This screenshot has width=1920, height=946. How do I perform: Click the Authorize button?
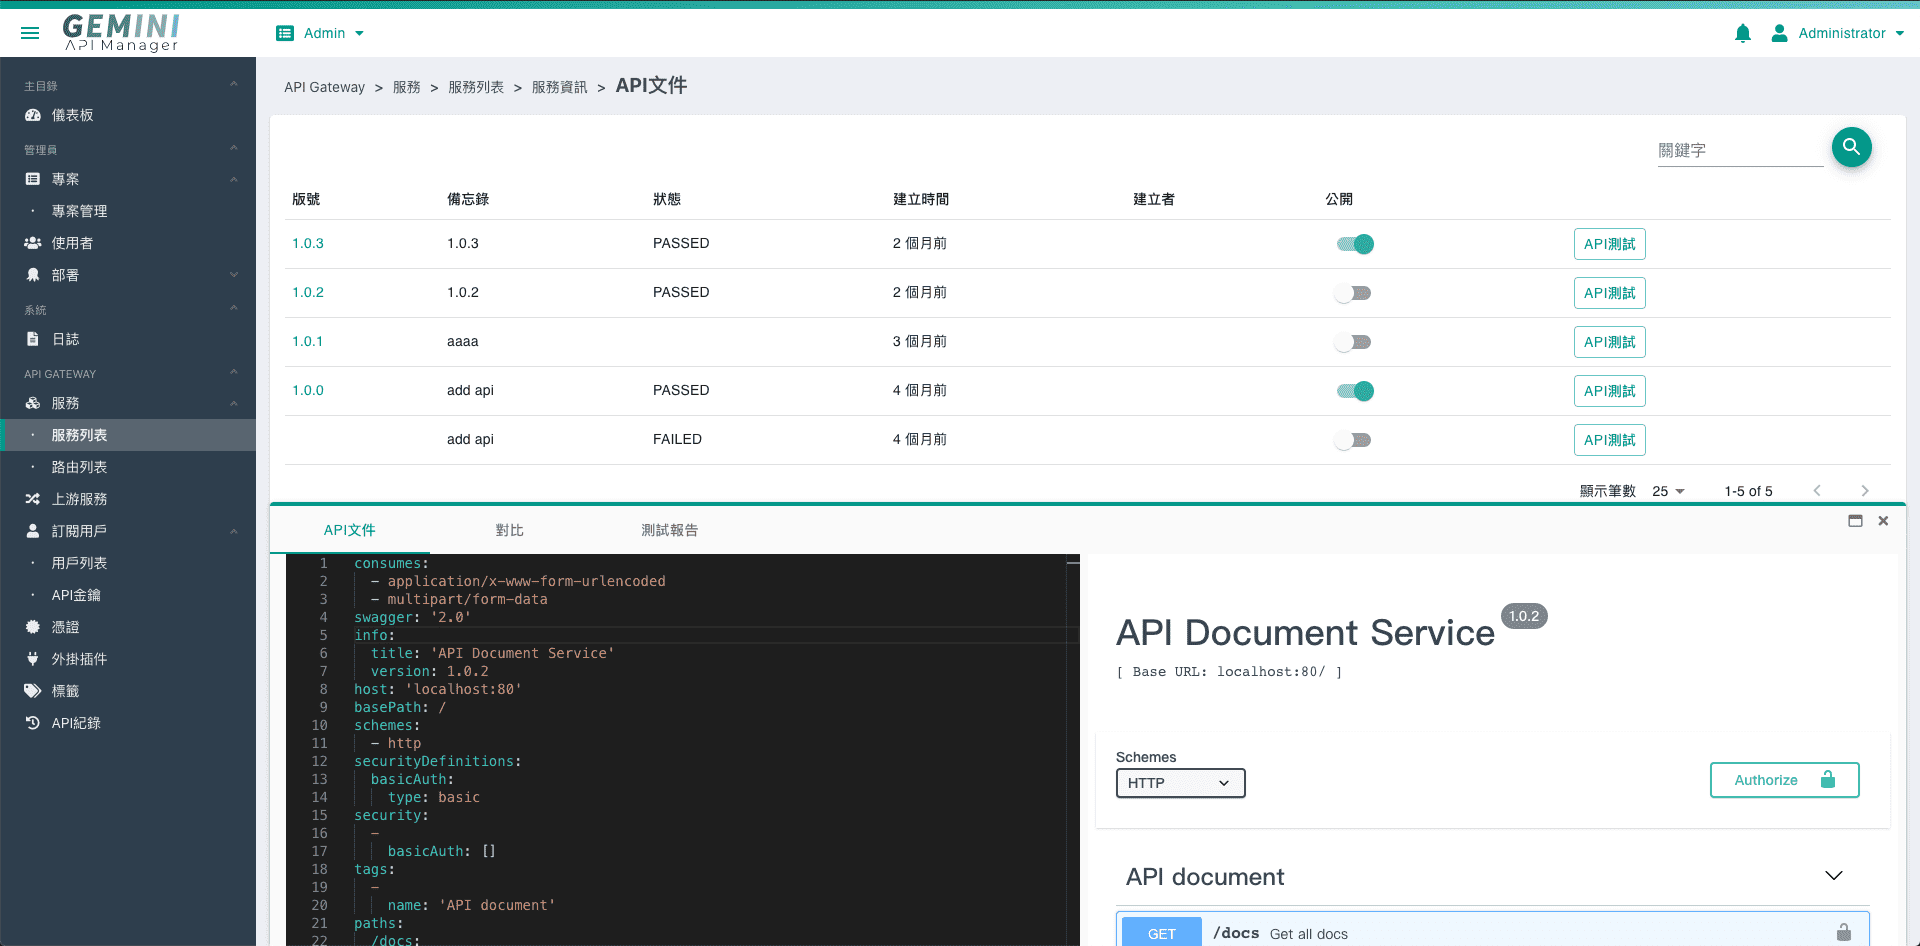tap(1784, 780)
